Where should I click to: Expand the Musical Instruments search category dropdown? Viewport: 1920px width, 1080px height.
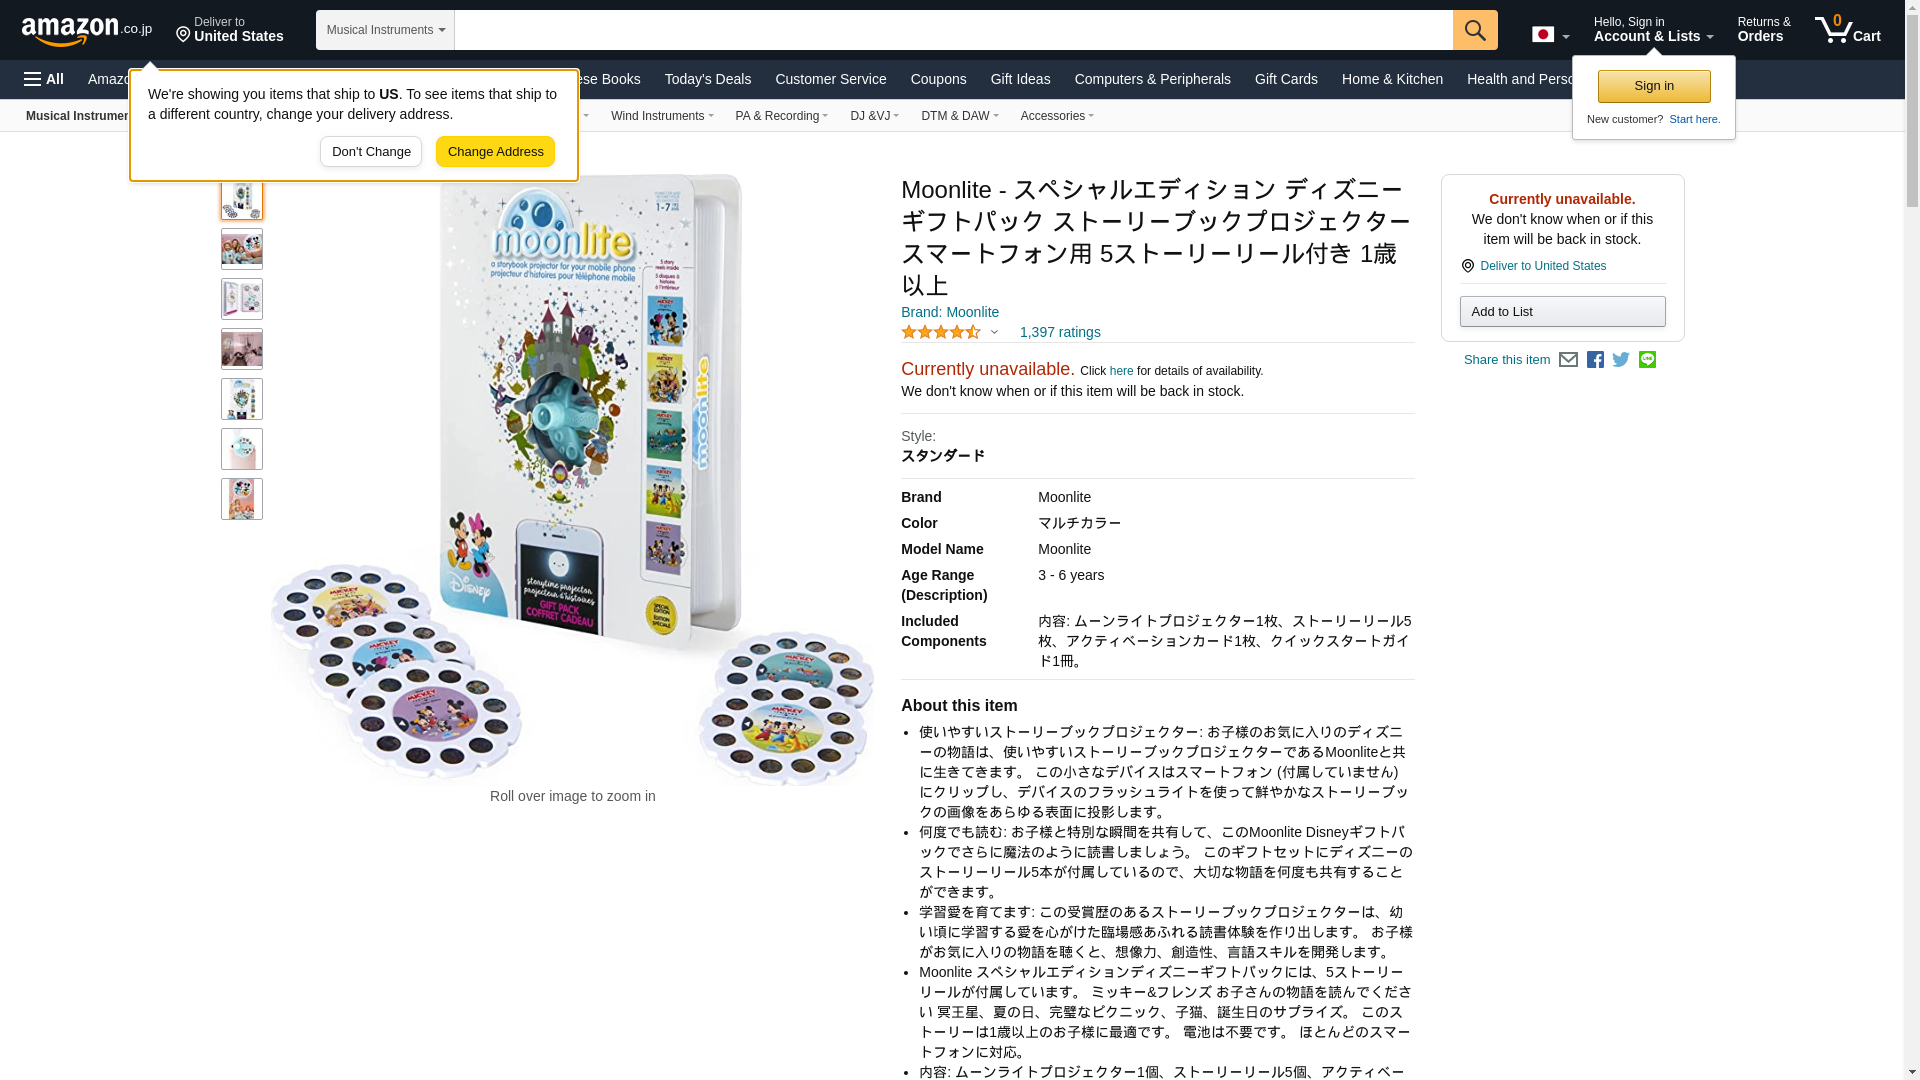pos(385,30)
